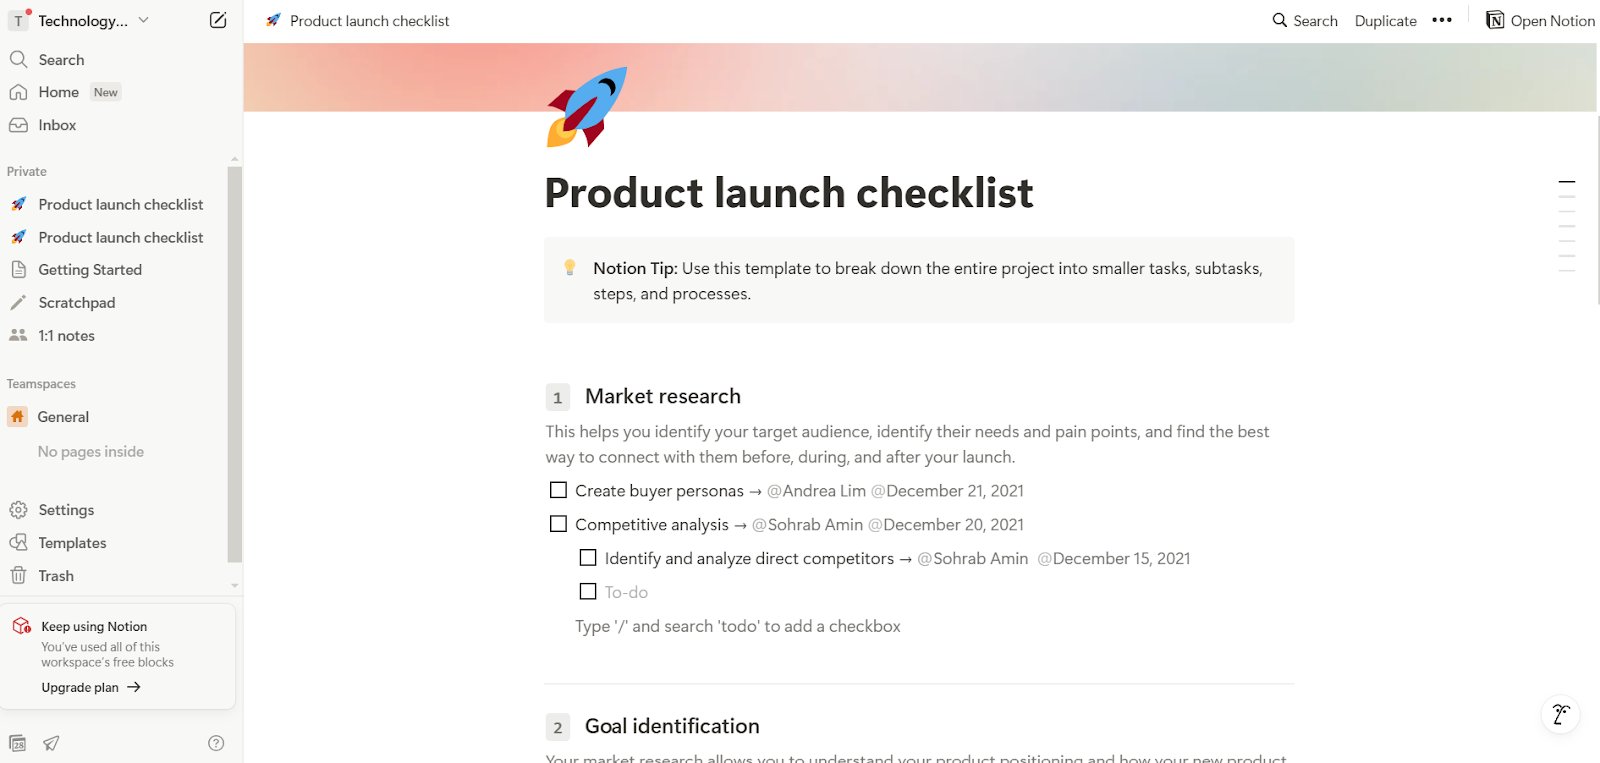The image size is (1600, 763).
Task: Open Settings via the gear icon
Action: click(18, 509)
